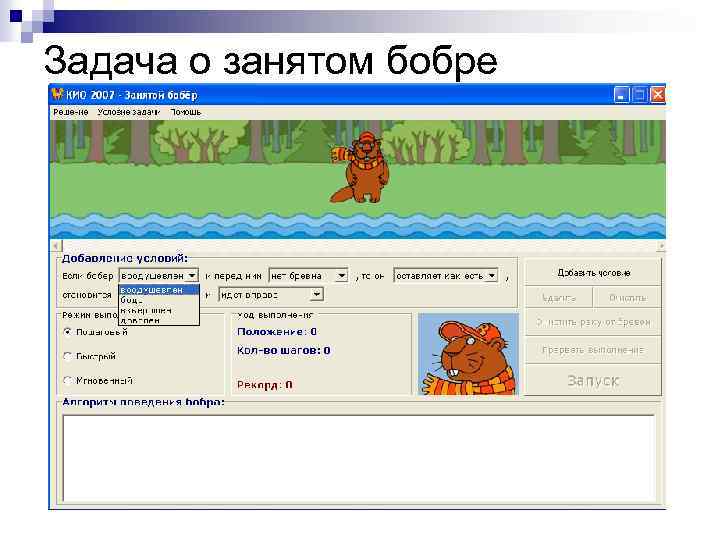The image size is (720, 540).
Task: Click the Запуск button
Action: (x=593, y=380)
